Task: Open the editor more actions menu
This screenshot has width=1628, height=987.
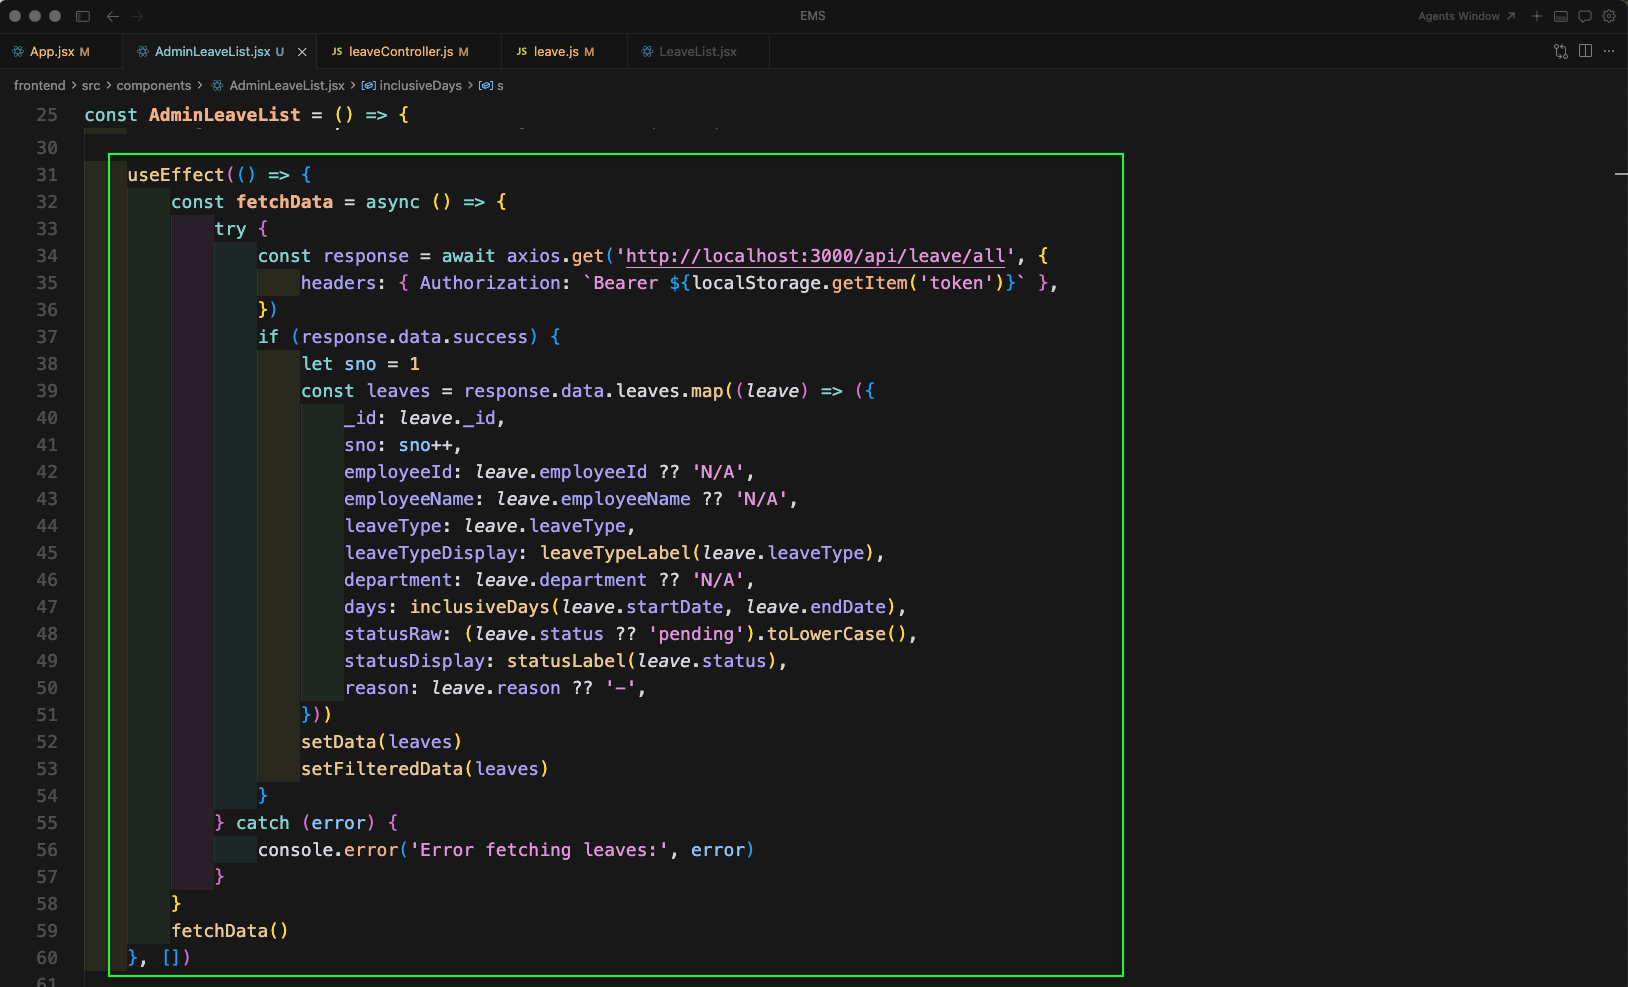Action: pyautogui.click(x=1609, y=51)
